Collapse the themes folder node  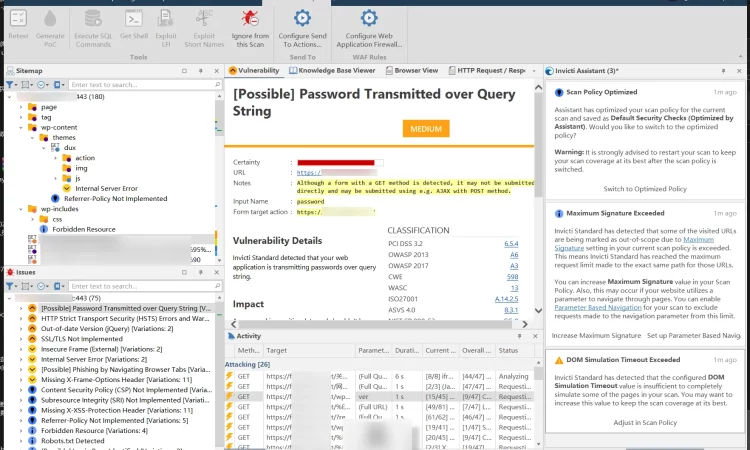[32, 138]
